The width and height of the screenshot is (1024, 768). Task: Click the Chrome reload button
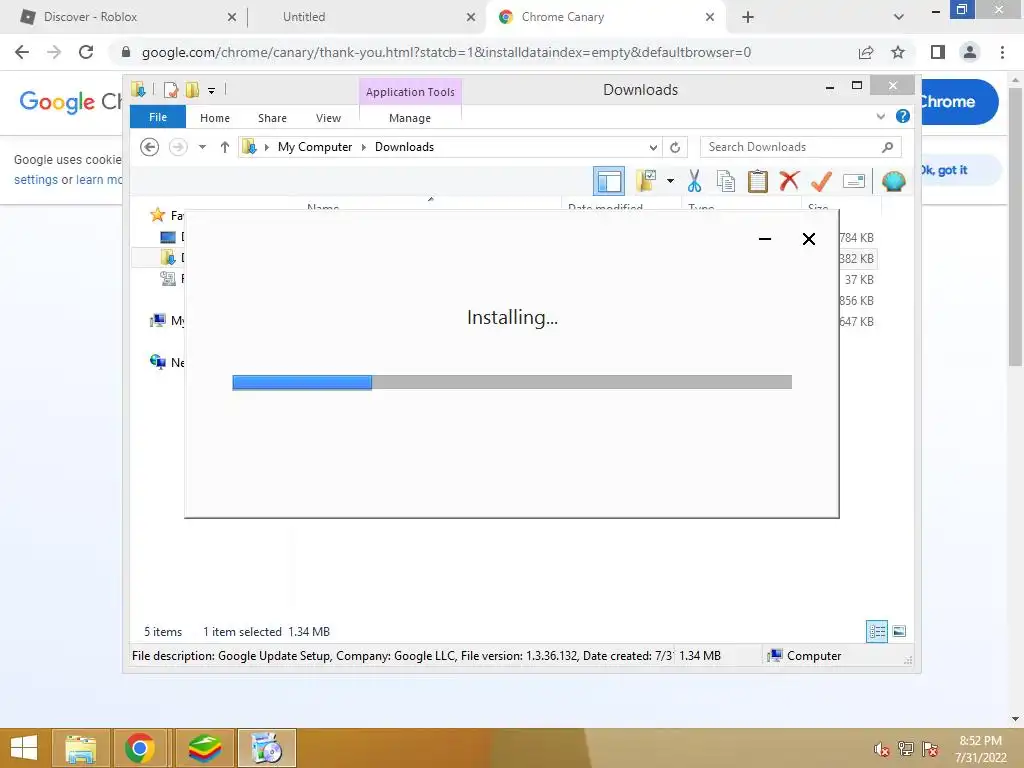point(86,52)
